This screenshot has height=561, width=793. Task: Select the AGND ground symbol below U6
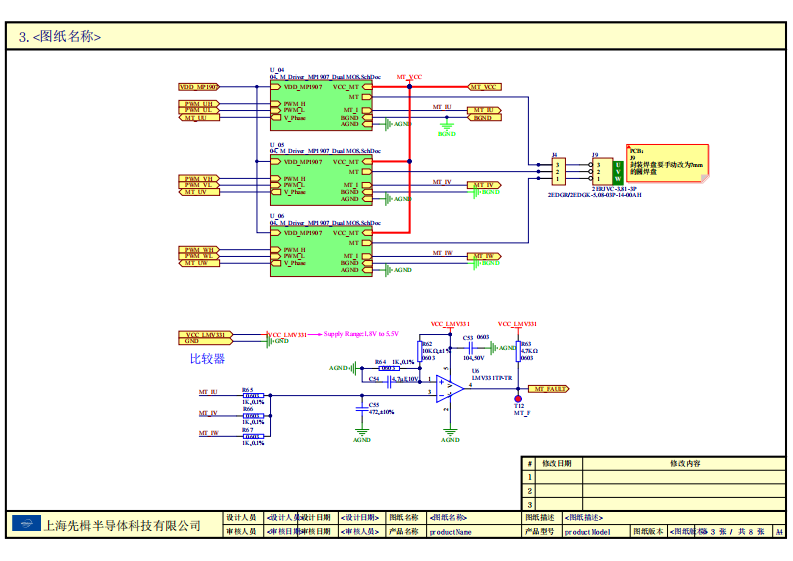click(450, 432)
